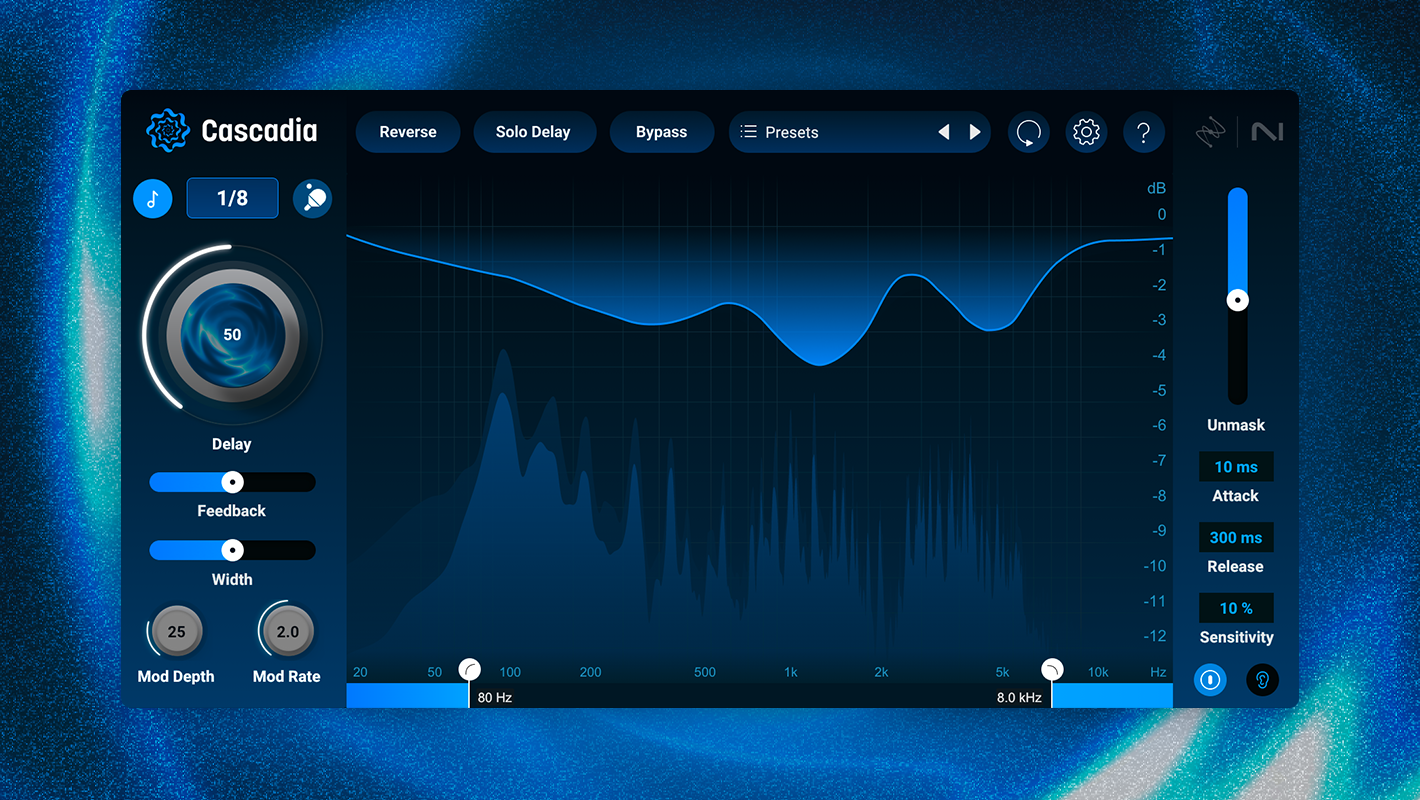Click the Mod Depth label
Viewport: 1420px width, 800px height.
pos(176,677)
